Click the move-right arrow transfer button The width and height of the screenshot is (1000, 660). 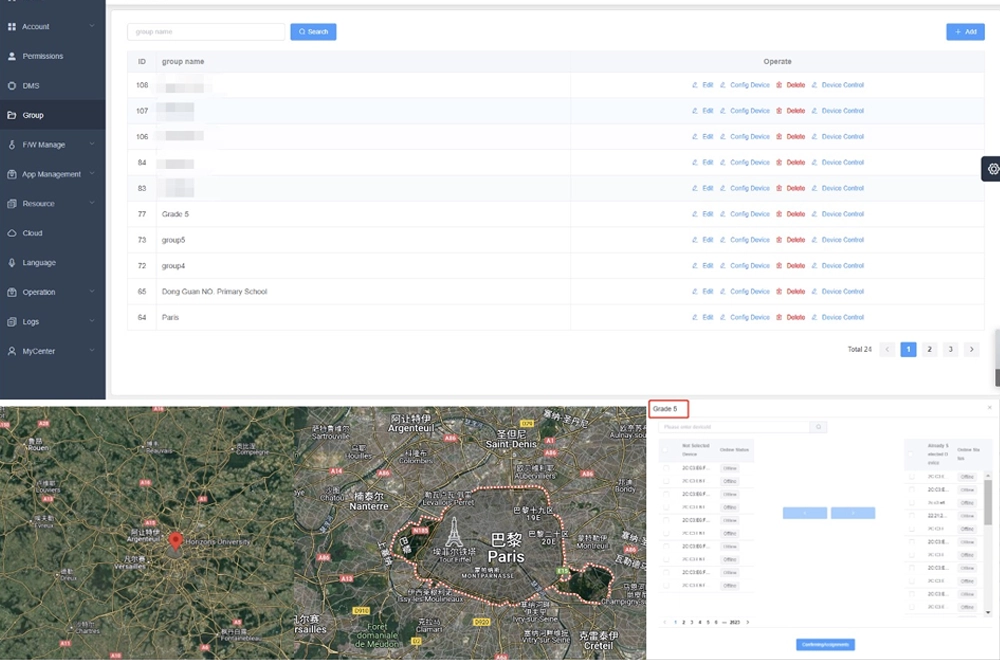[853, 513]
